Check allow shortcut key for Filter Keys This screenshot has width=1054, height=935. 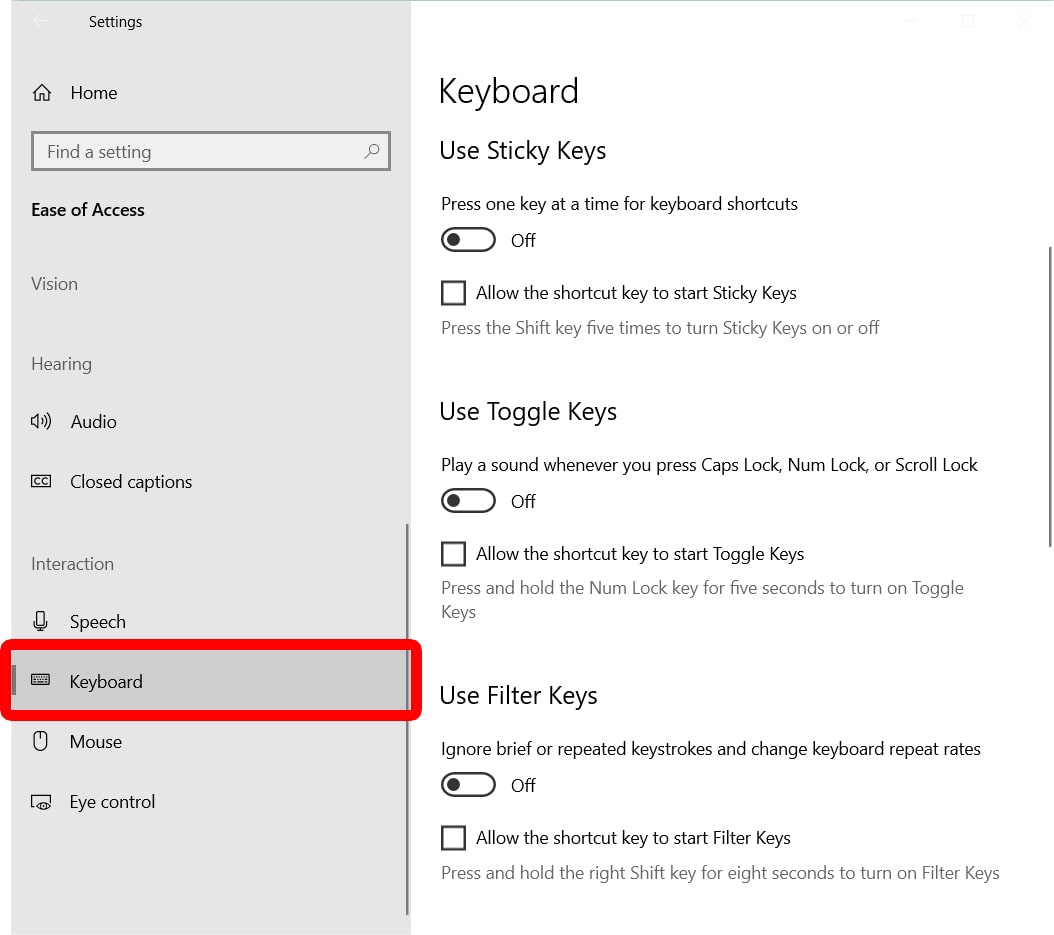pyautogui.click(x=453, y=837)
